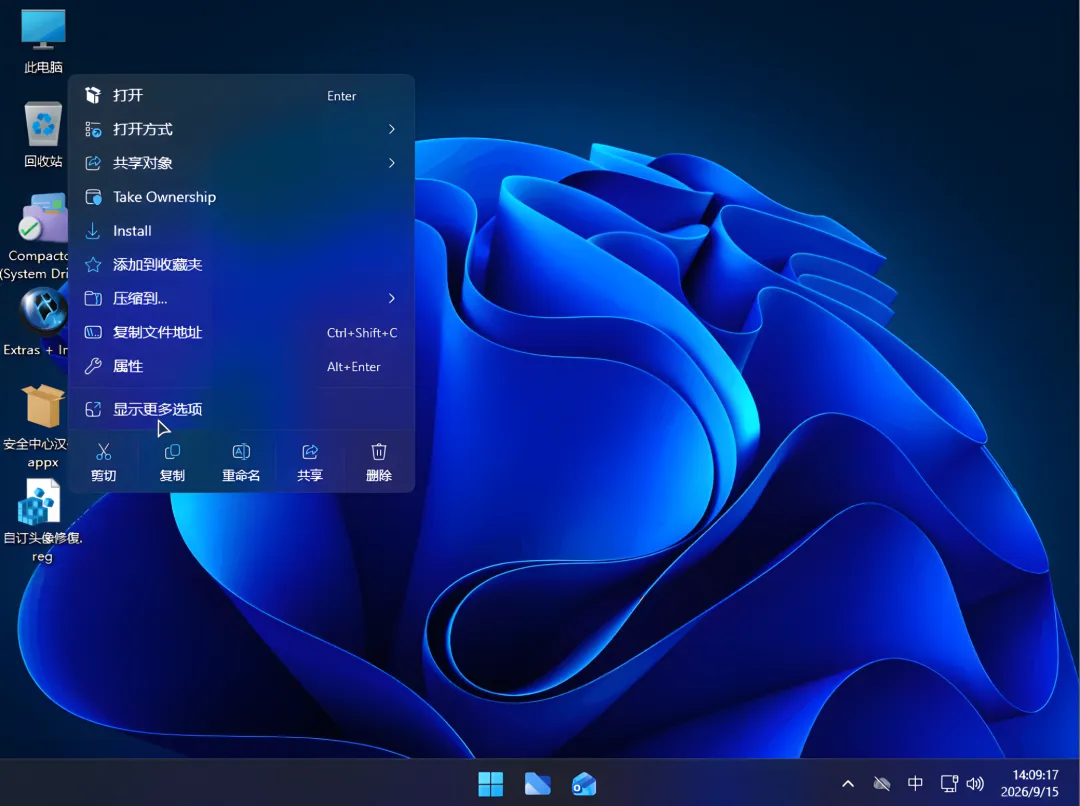Select the 回收站 recycle bin icon

click(x=43, y=134)
